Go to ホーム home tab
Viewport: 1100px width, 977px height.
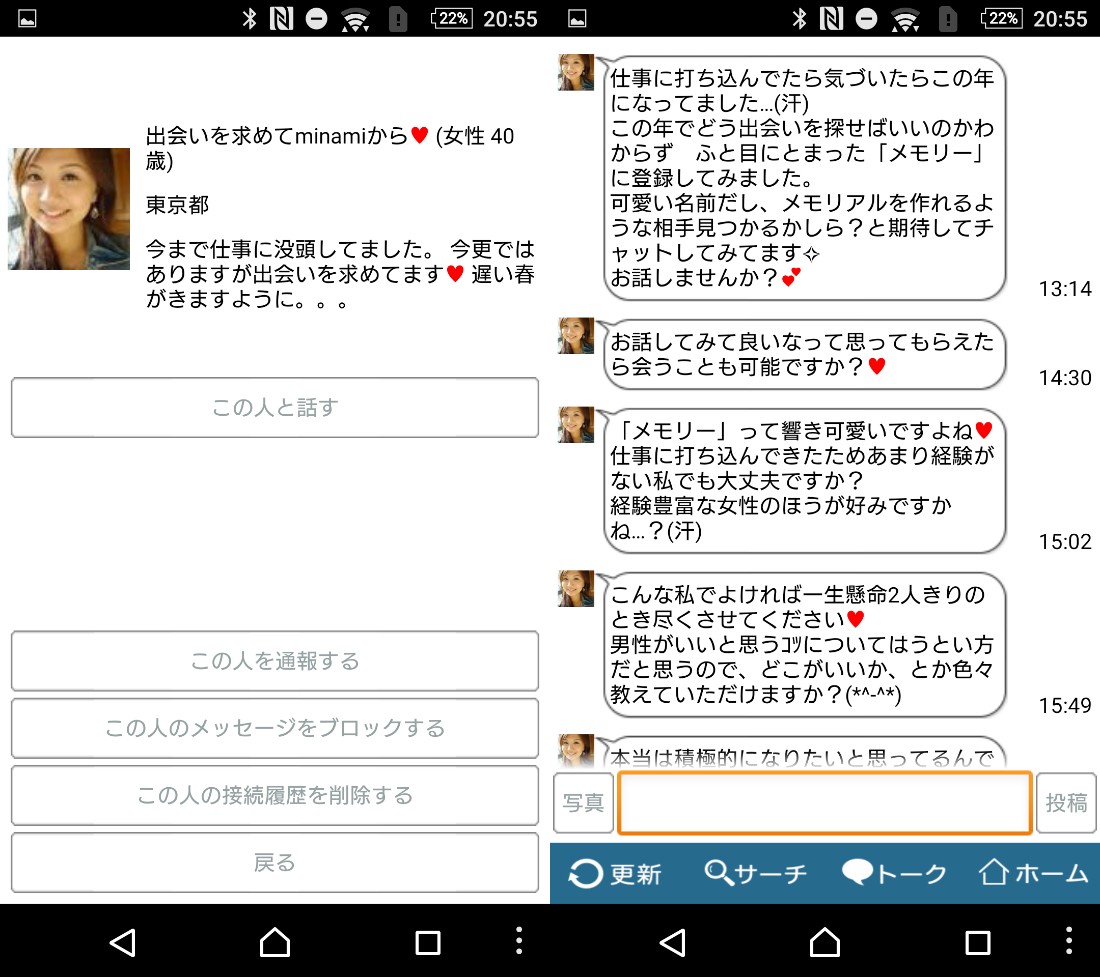click(1033, 873)
